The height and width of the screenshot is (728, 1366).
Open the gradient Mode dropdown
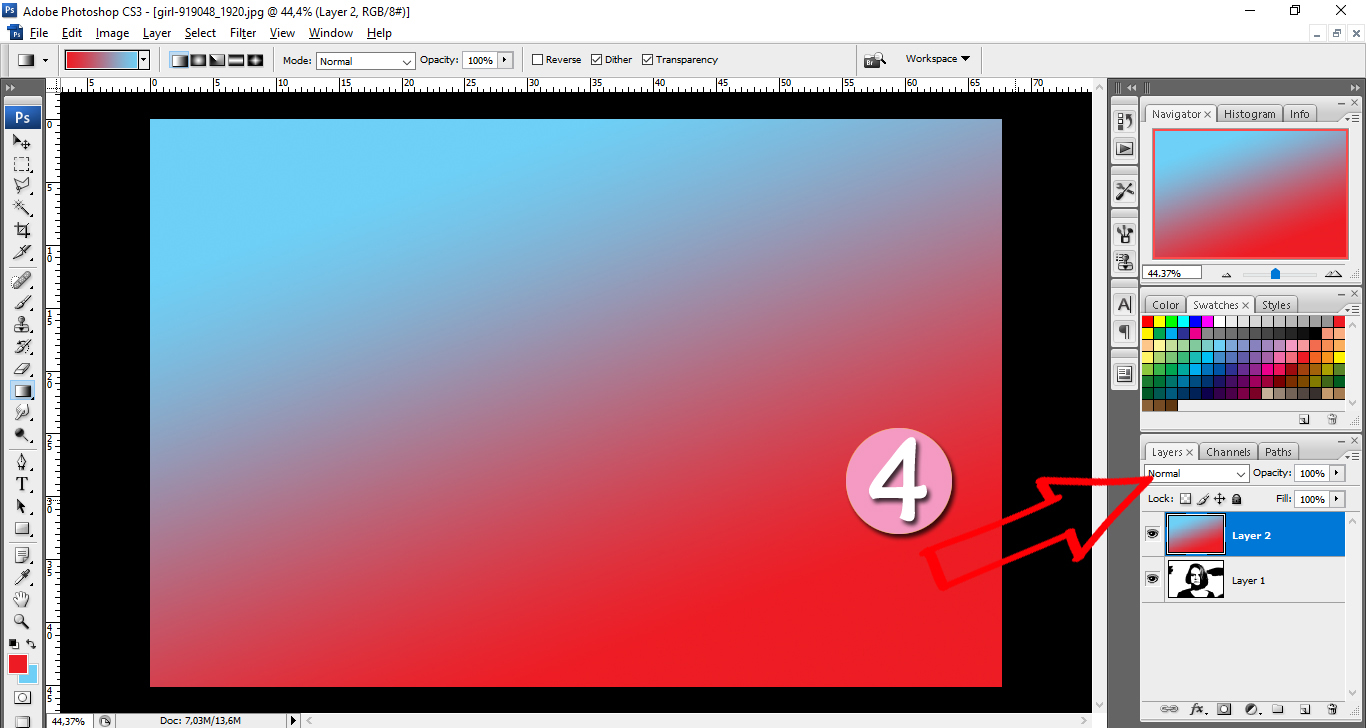(x=366, y=61)
